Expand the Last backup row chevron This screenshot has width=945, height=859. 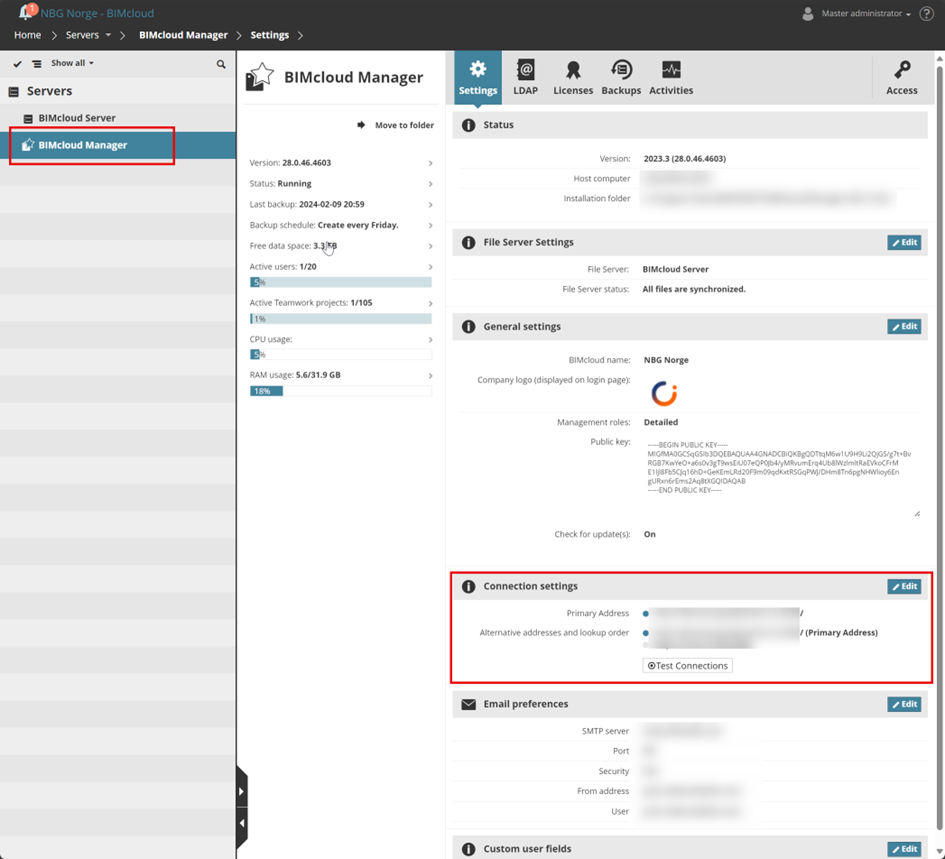click(430, 205)
